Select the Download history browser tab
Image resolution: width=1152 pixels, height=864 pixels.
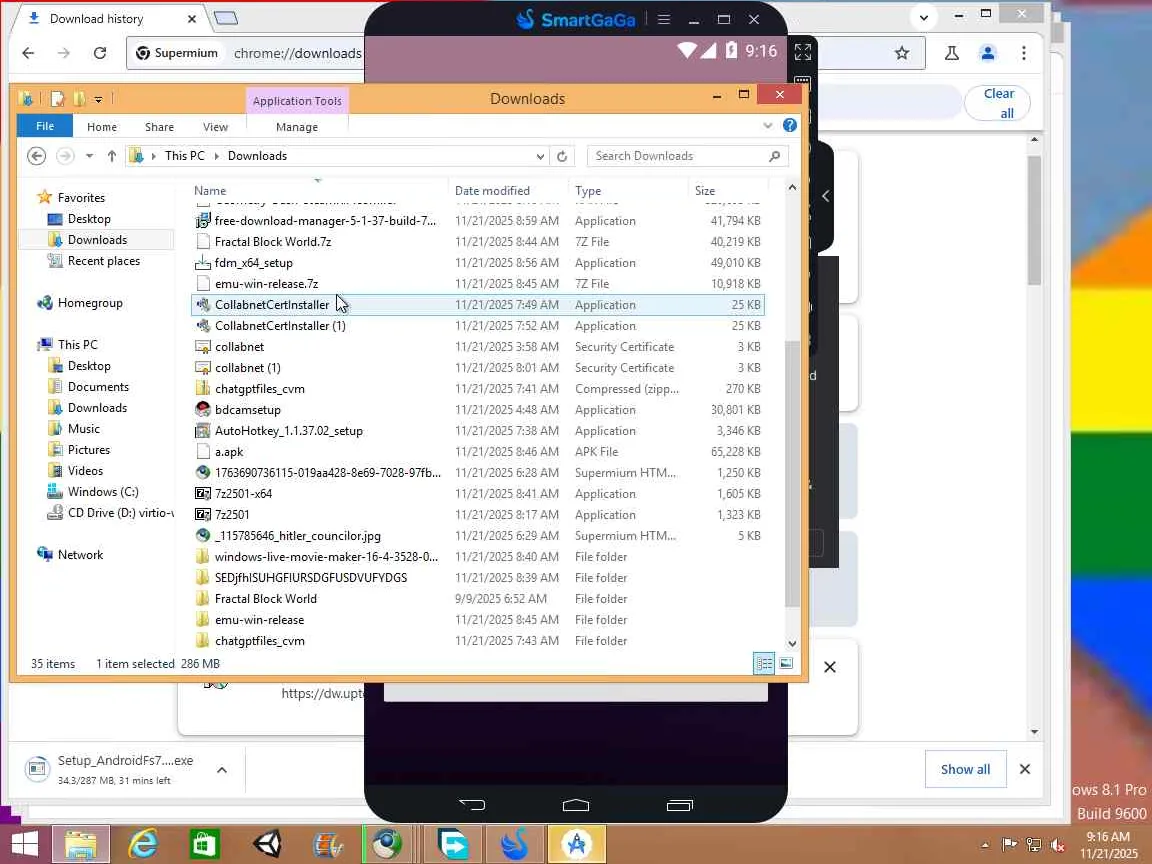coord(110,18)
